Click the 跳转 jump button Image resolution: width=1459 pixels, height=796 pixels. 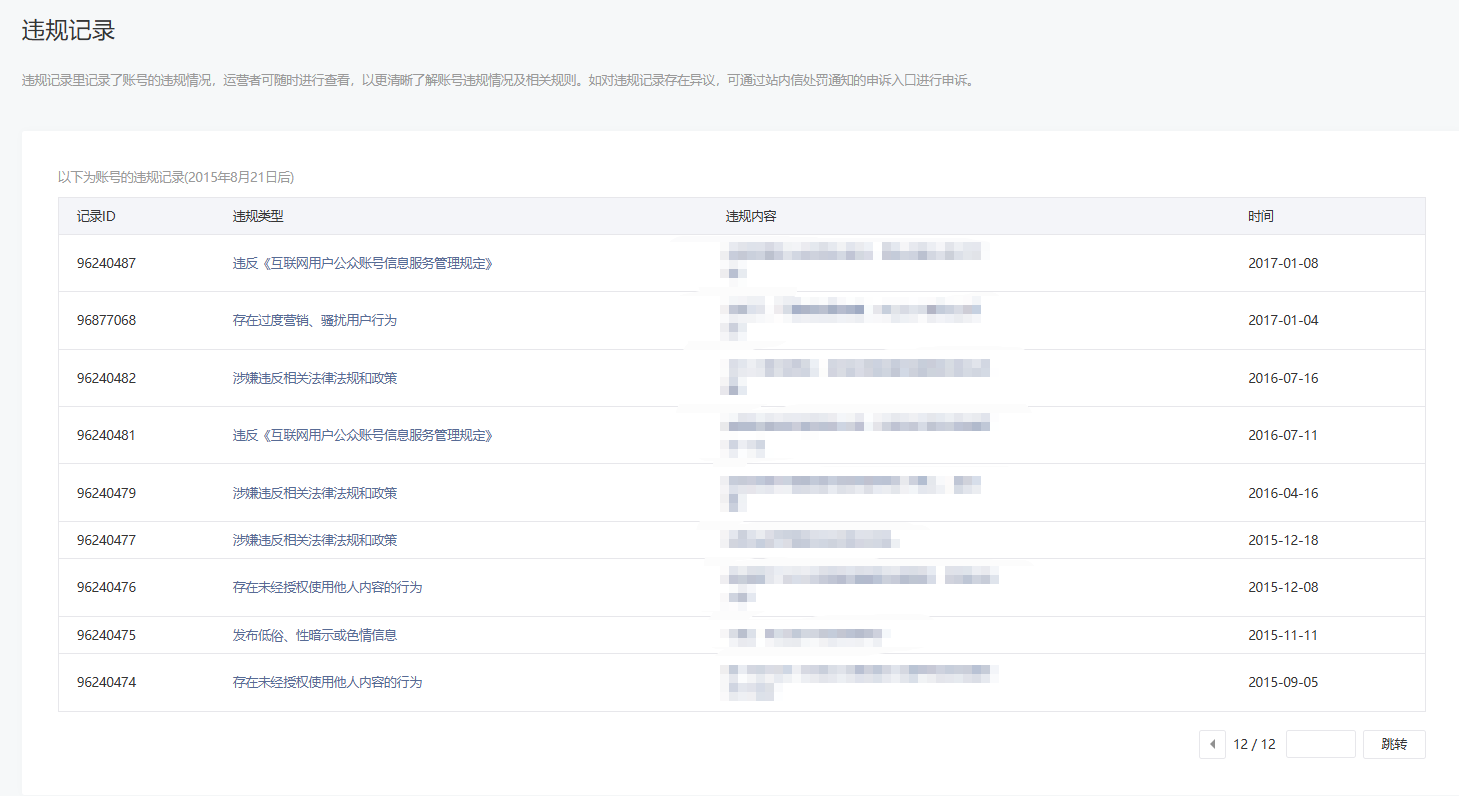tap(1393, 744)
